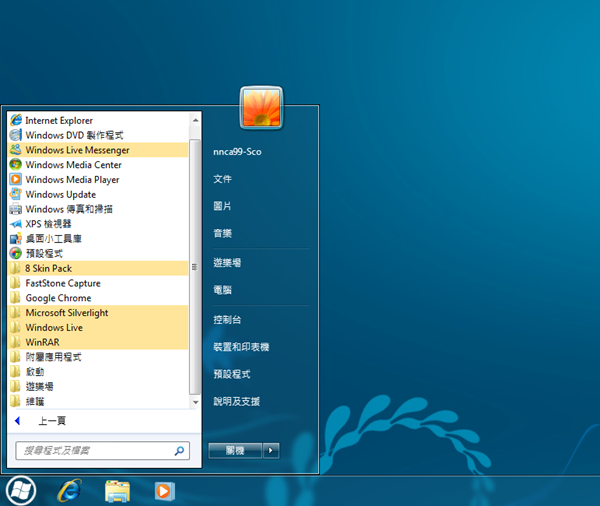This screenshot has width=600, height=506.
Task: Open Internet Explorer on taskbar
Action: [x=70, y=490]
